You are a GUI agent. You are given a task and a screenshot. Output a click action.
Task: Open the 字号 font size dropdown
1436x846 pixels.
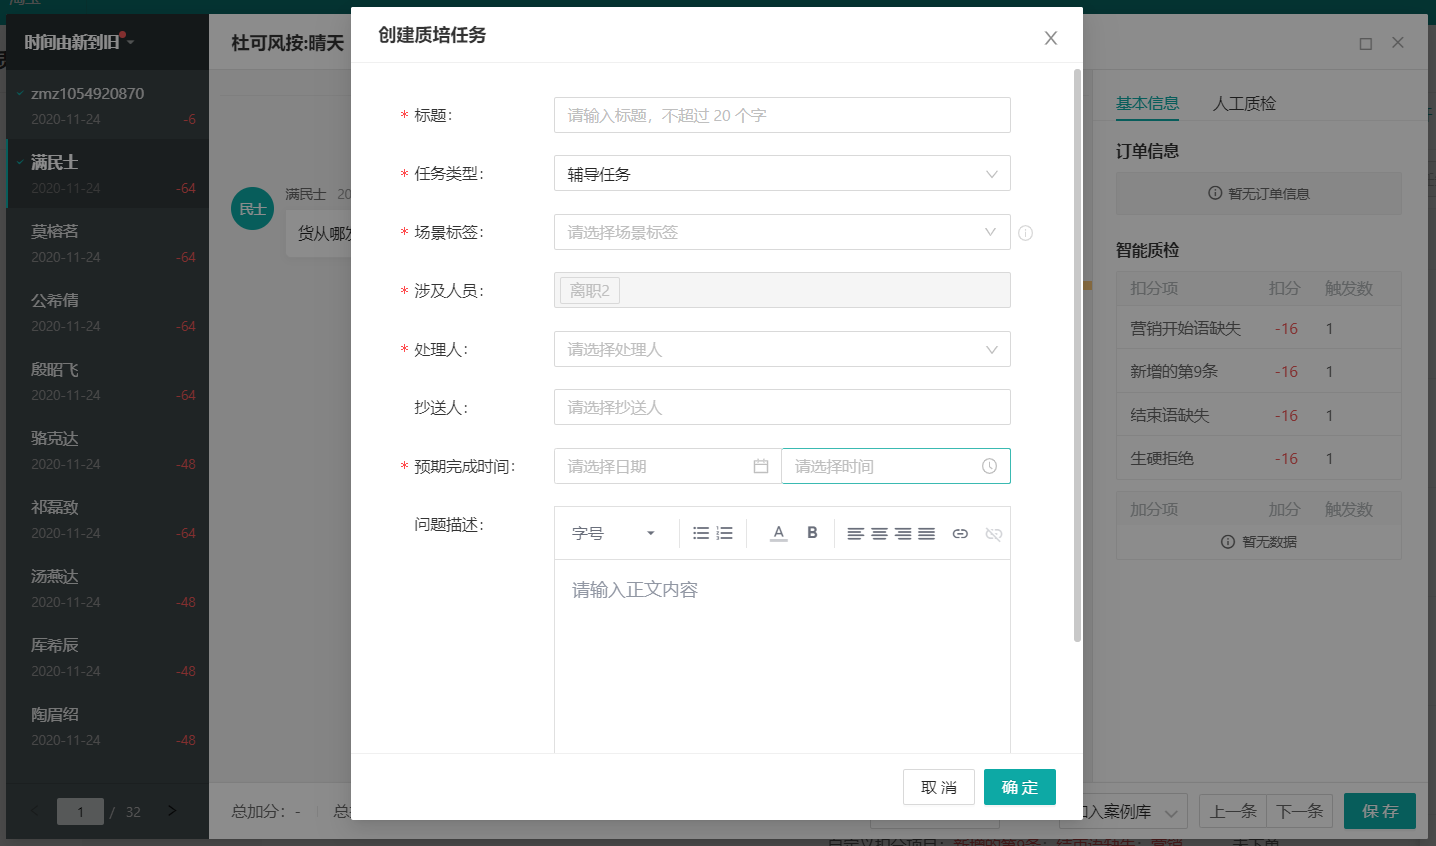[613, 533]
